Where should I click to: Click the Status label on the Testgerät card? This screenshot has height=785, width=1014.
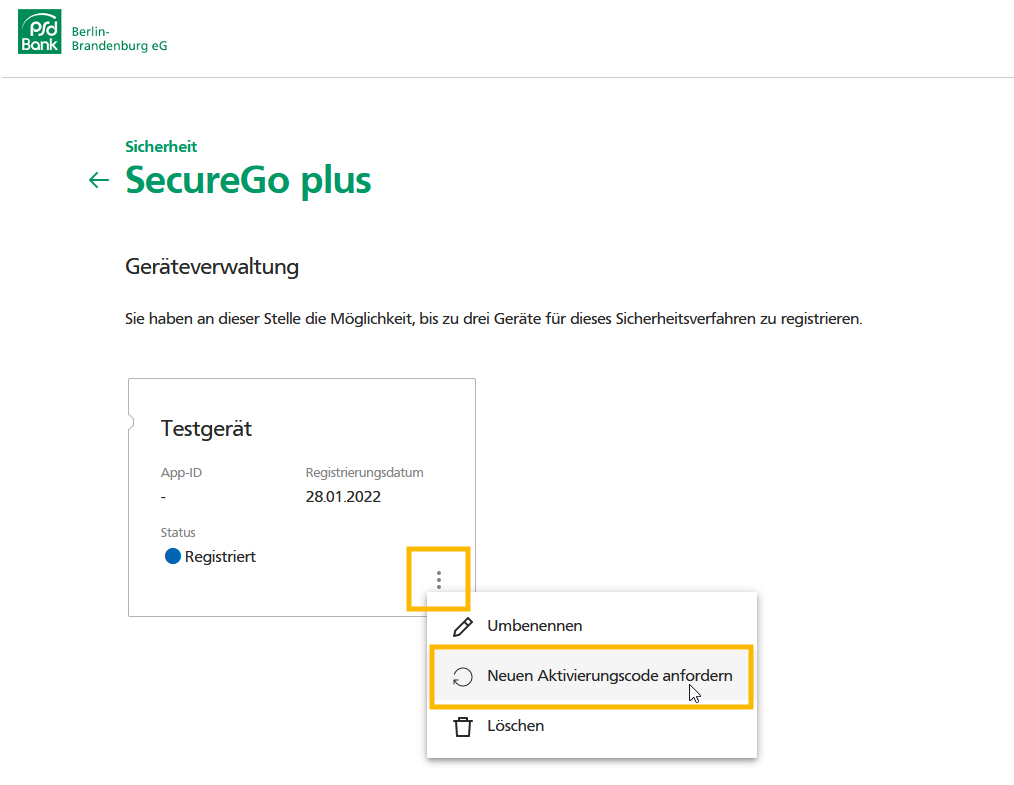178,533
